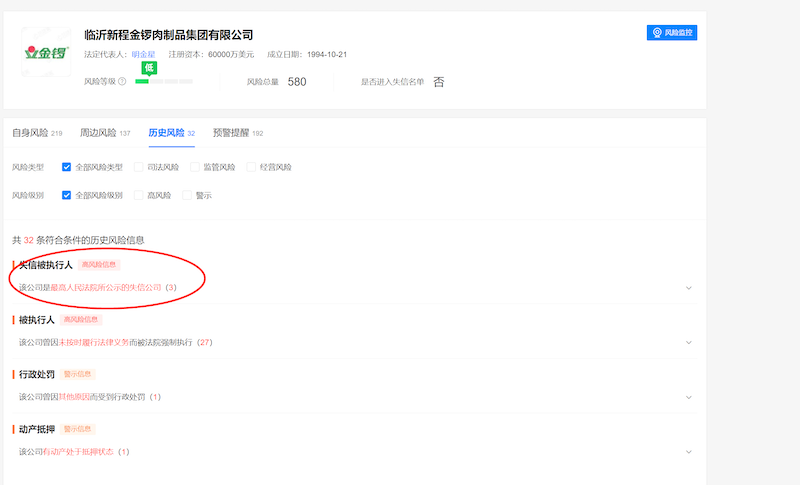Click 高风险信息 tag beside 被执行人
Viewport: 800px width, 485px height.
coord(81,320)
